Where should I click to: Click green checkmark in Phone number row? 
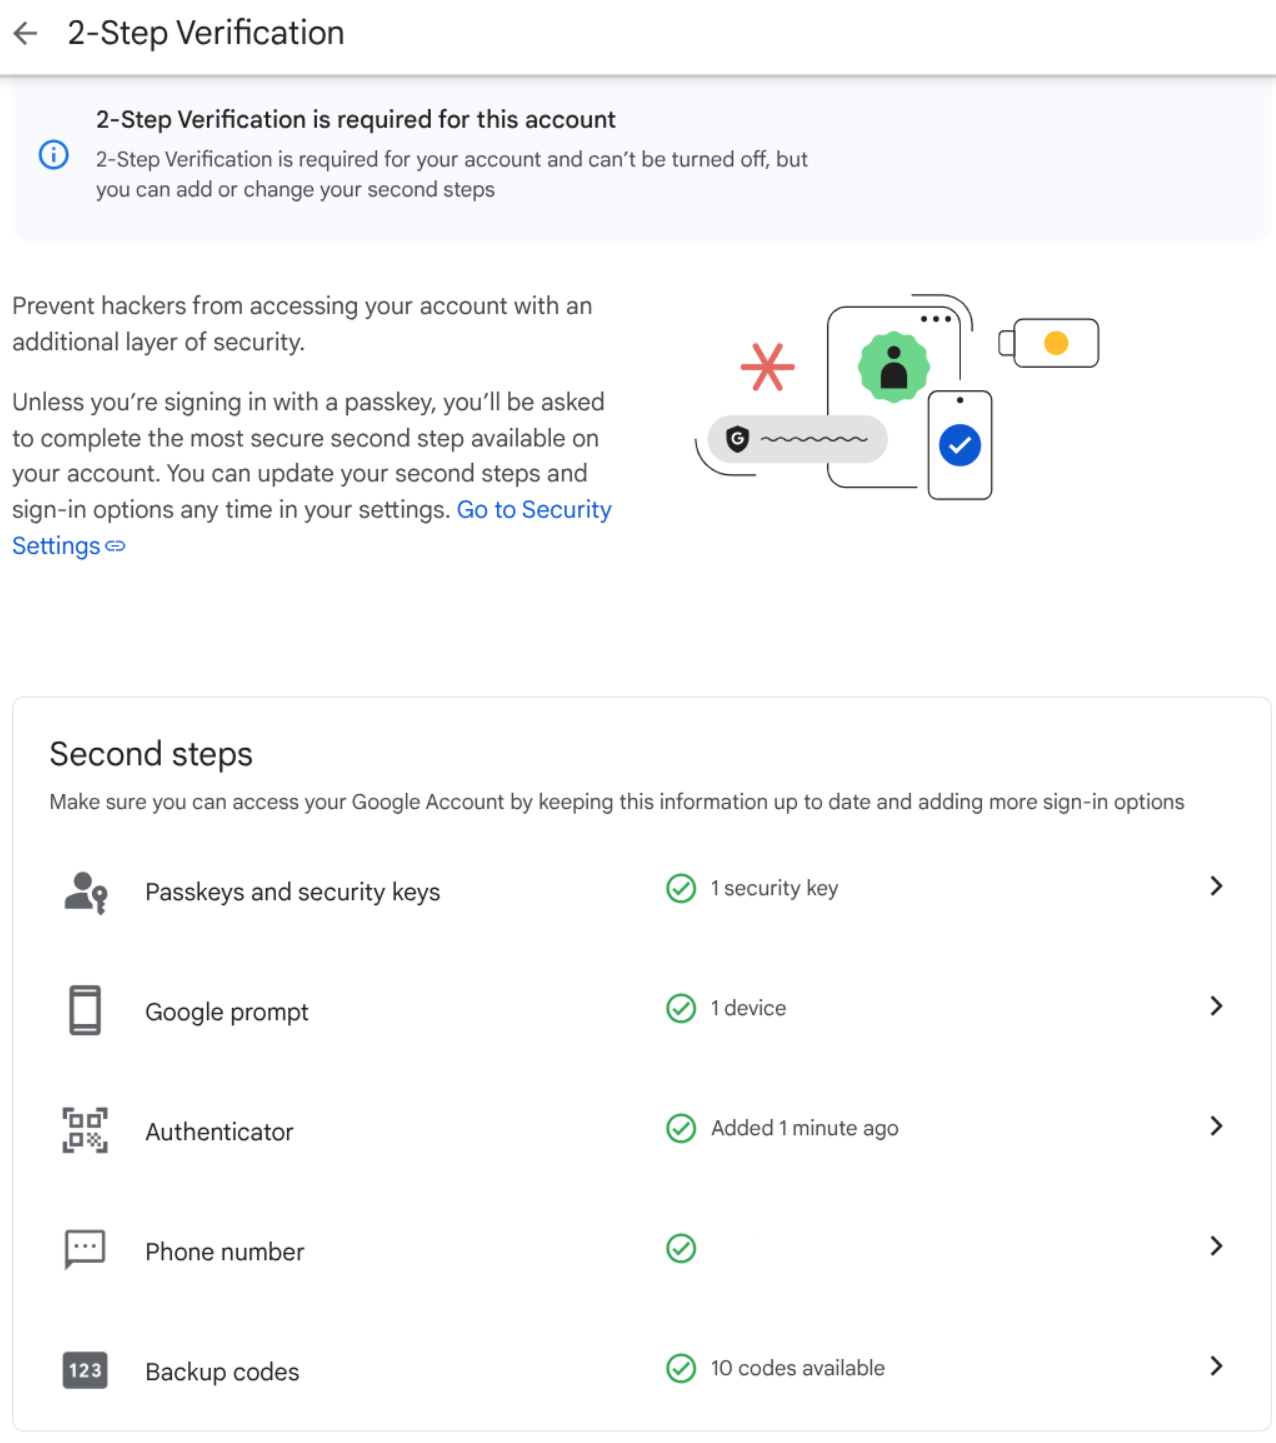(681, 1248)
